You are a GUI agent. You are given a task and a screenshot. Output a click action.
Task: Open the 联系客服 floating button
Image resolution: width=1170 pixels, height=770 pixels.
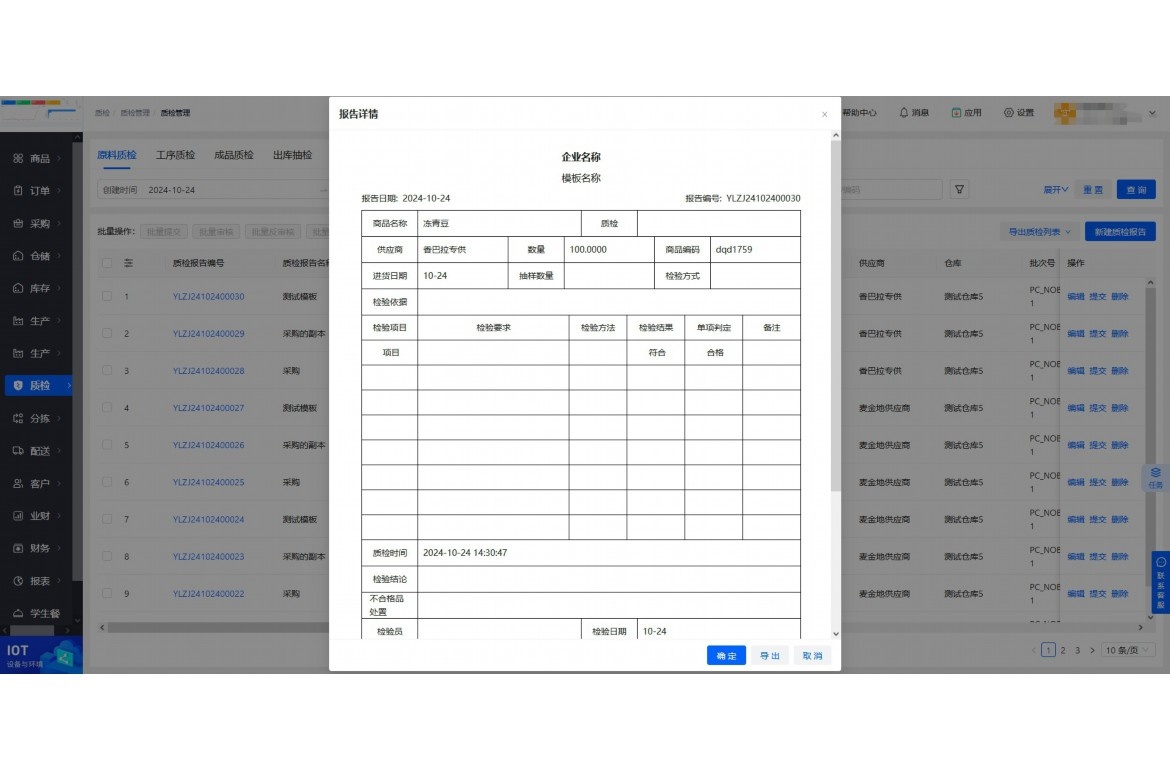point(1160,583)
